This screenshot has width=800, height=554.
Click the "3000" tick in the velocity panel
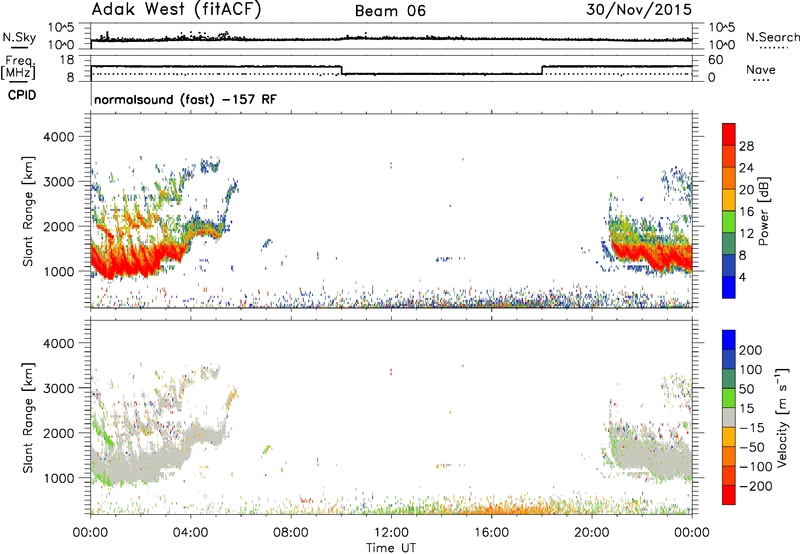[x=58, y=388]
